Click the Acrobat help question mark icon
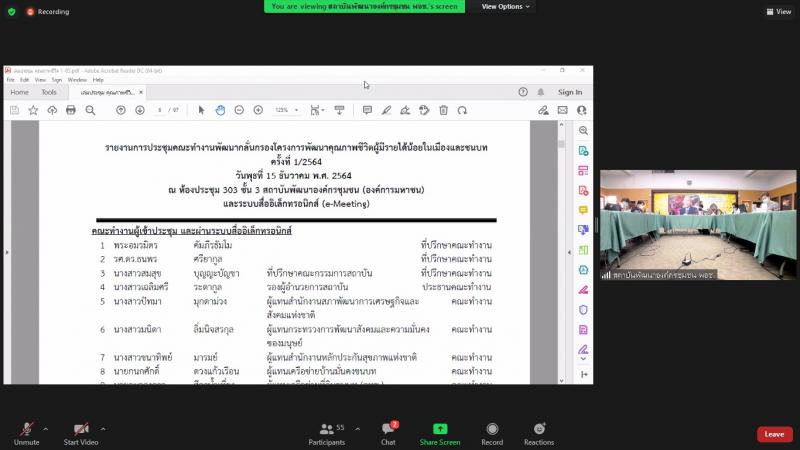The width and height of the screenshot is (800, 450). [x=523, y=92]
